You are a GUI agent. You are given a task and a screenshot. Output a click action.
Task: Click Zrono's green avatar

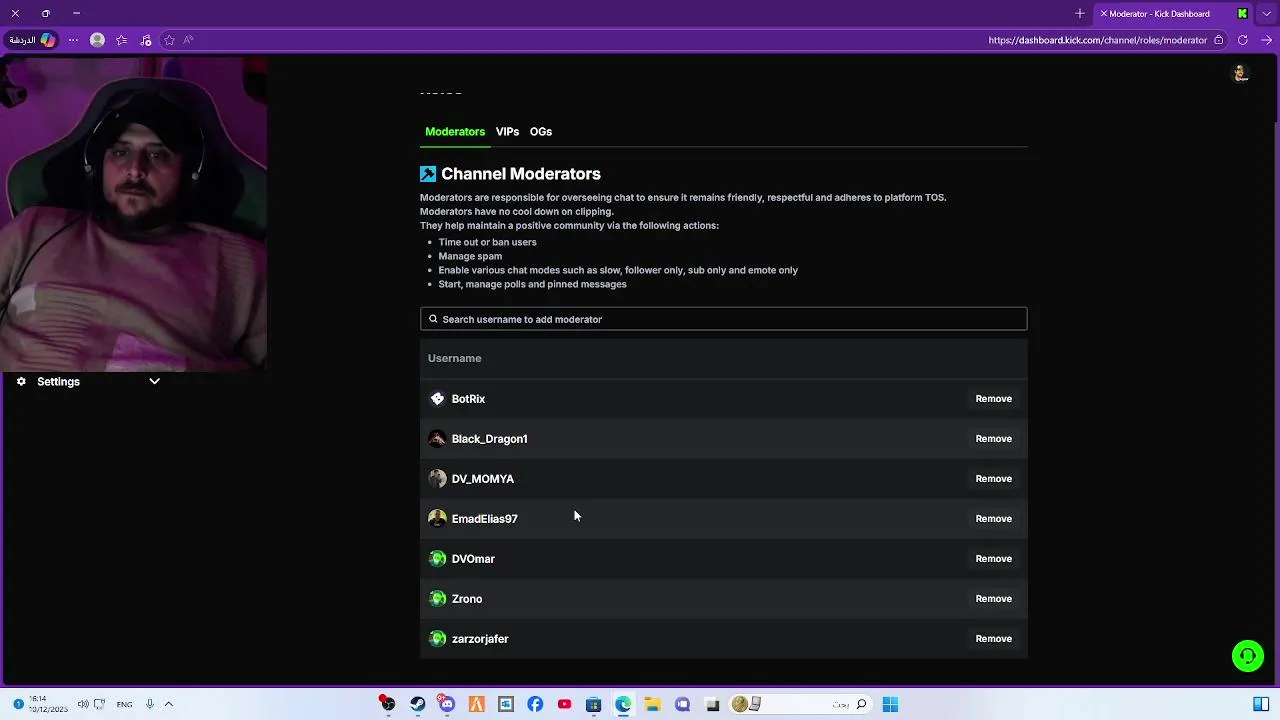[x=437, y=599]
